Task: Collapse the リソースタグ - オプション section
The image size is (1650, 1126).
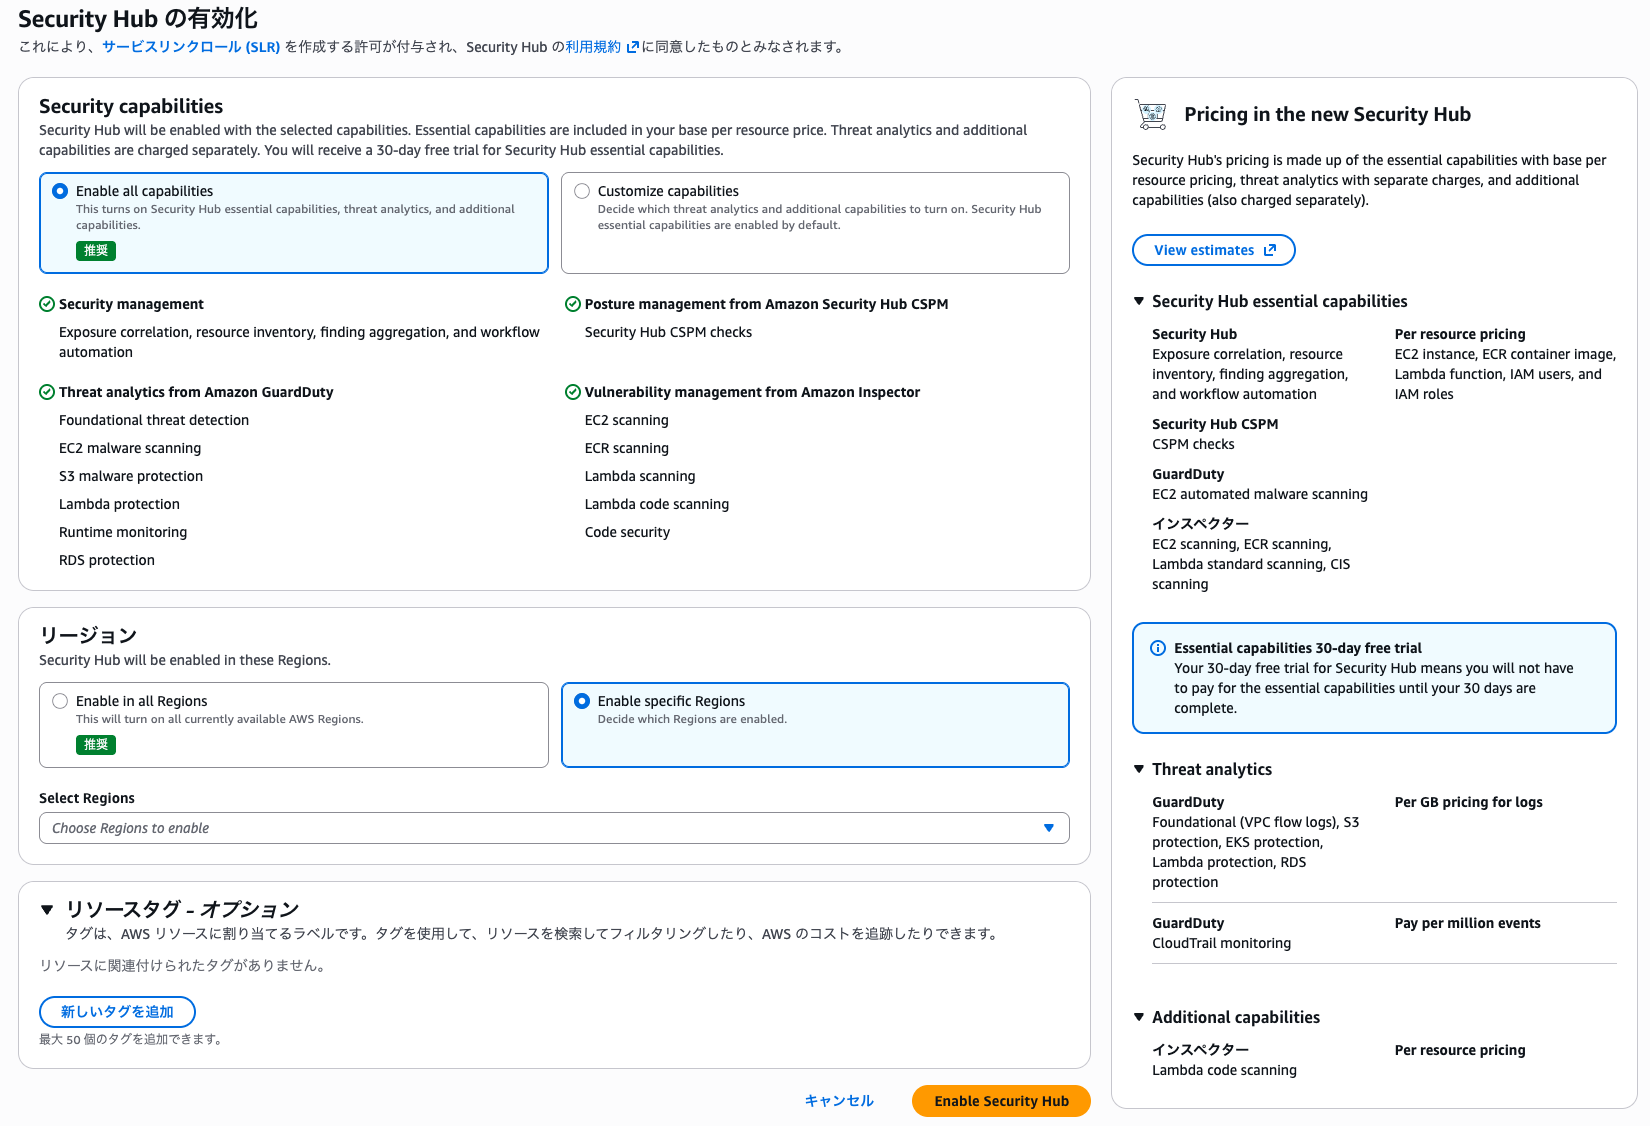Action: 47,910
